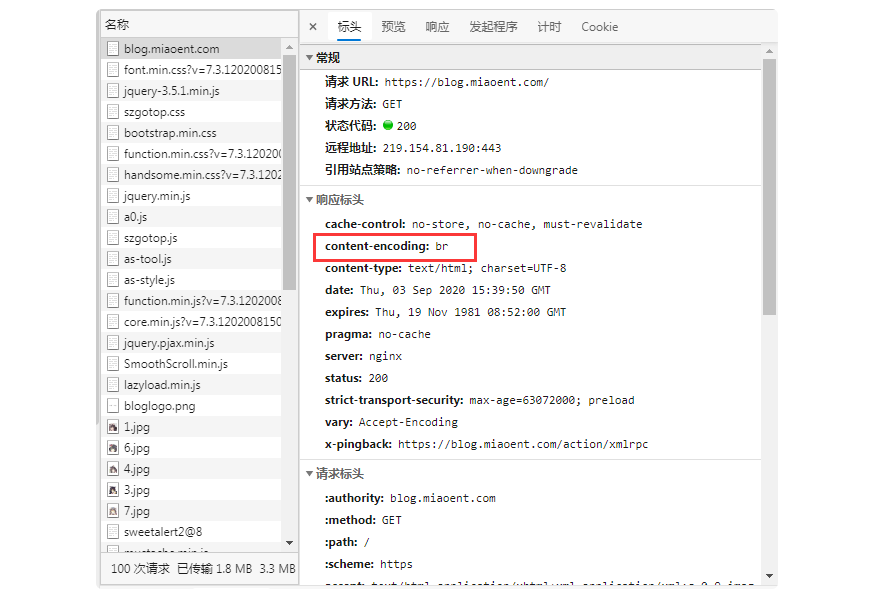Click the 100 次请求 status bar entry
This screenshot has height=606, width=880.
coord(140,568)
